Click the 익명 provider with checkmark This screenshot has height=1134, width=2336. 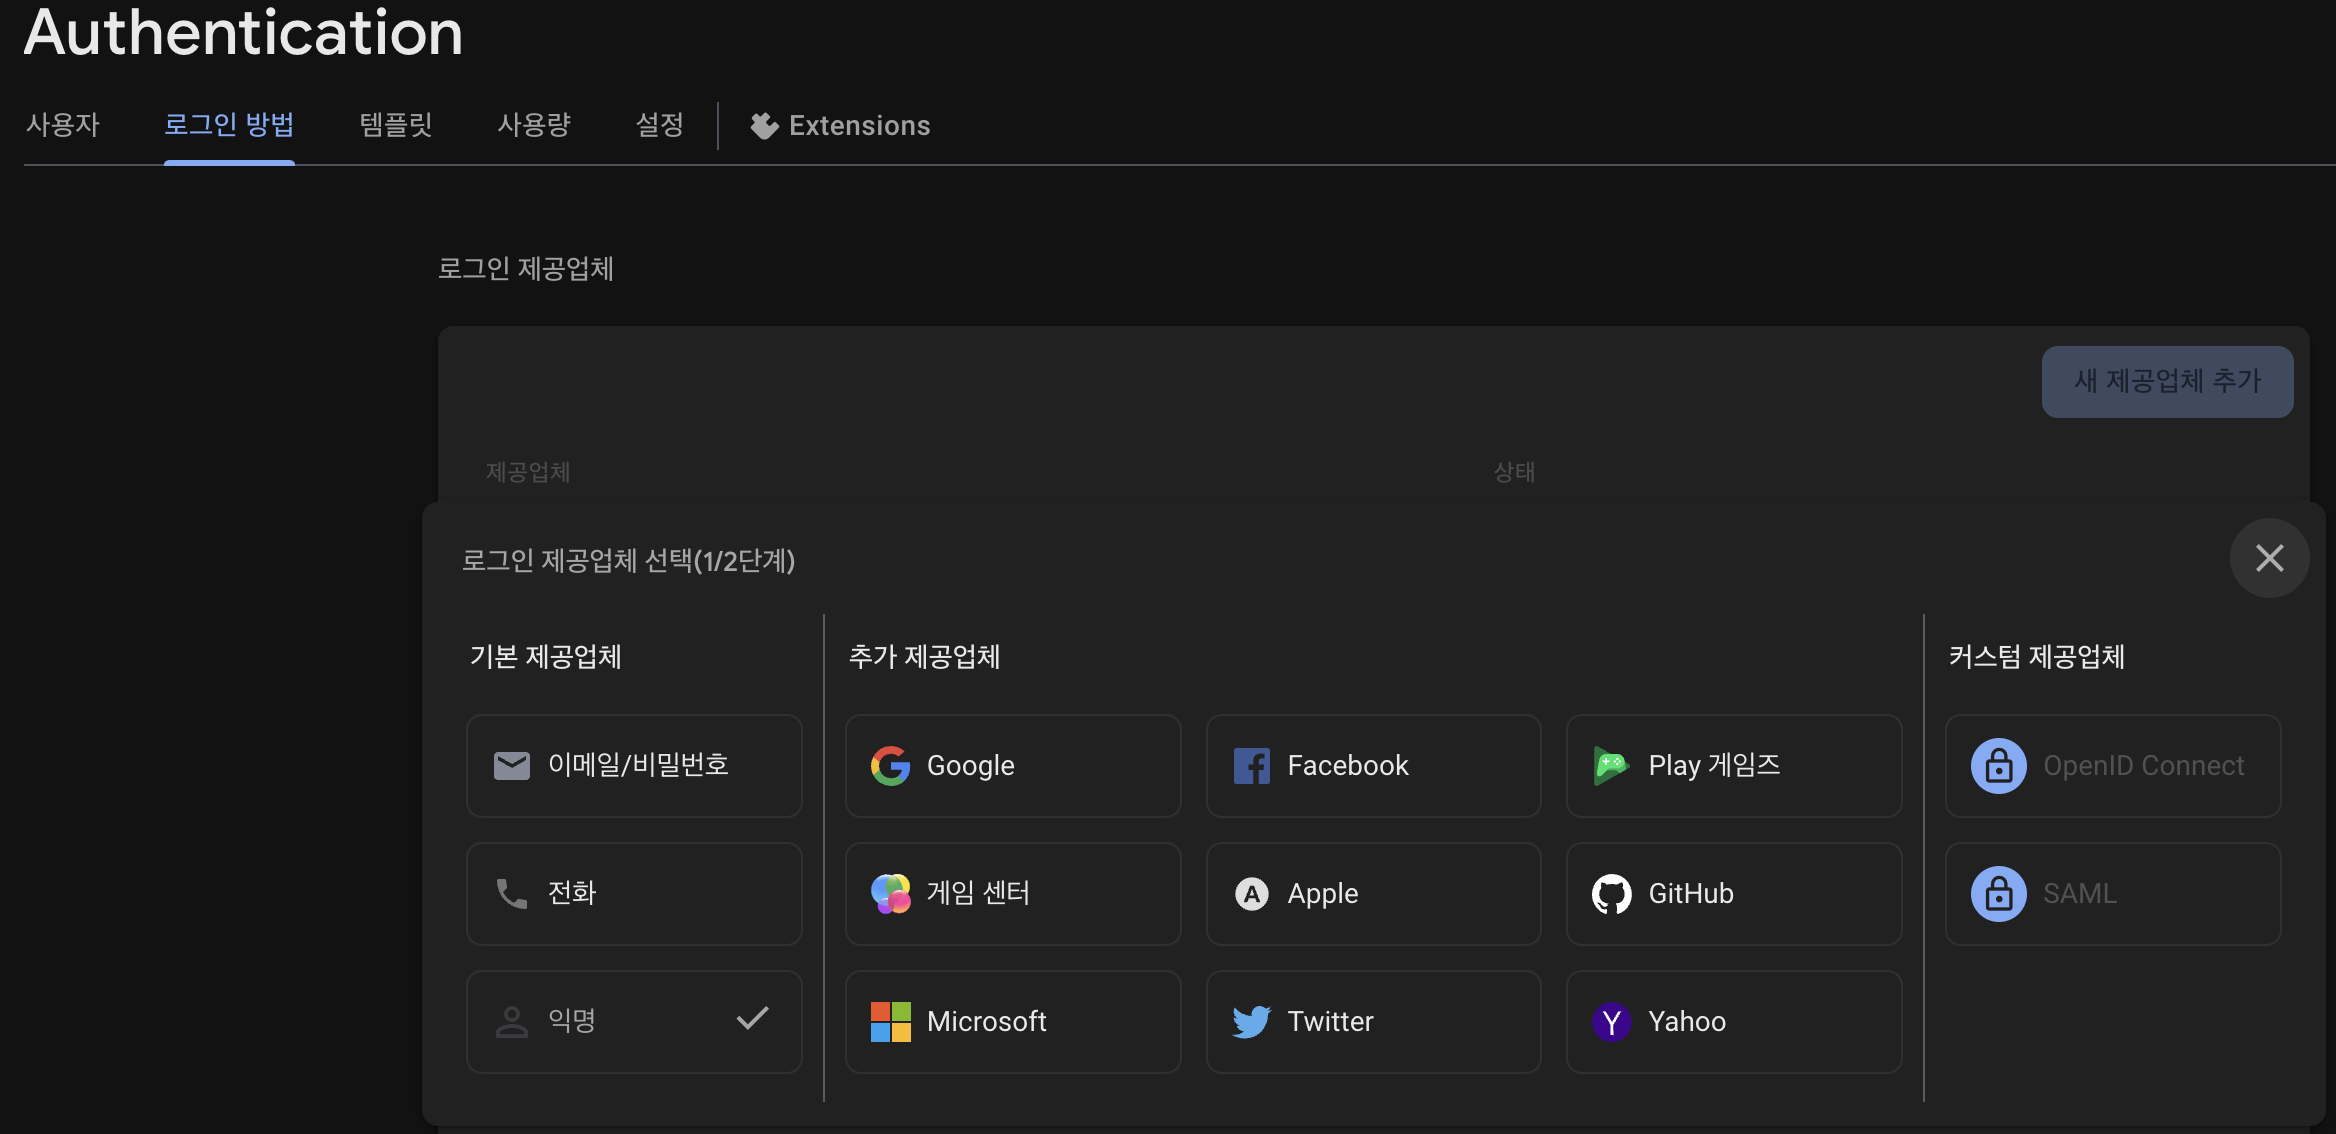pyautogui.click(x=633, y=1021)
